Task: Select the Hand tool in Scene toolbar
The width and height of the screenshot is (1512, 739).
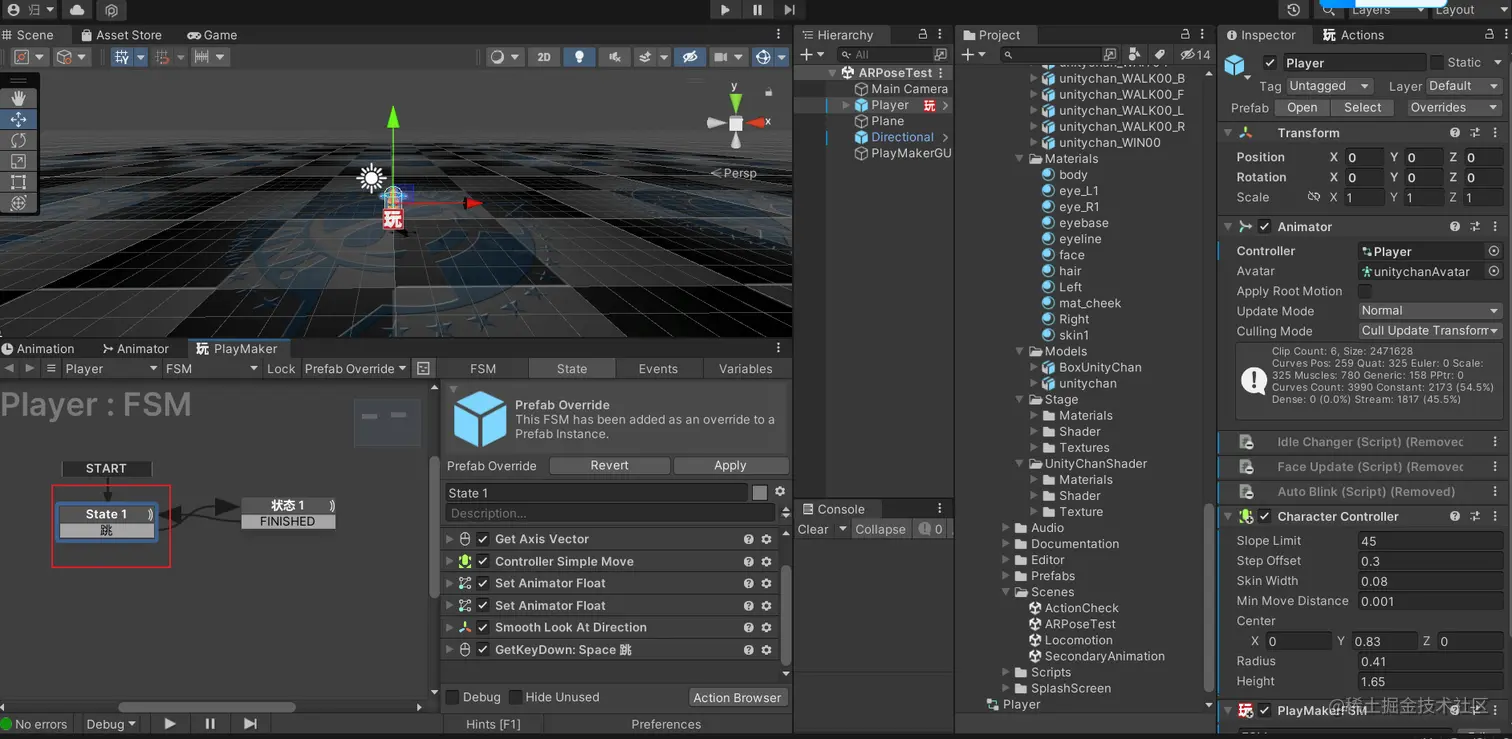Action: pos(18,98)
